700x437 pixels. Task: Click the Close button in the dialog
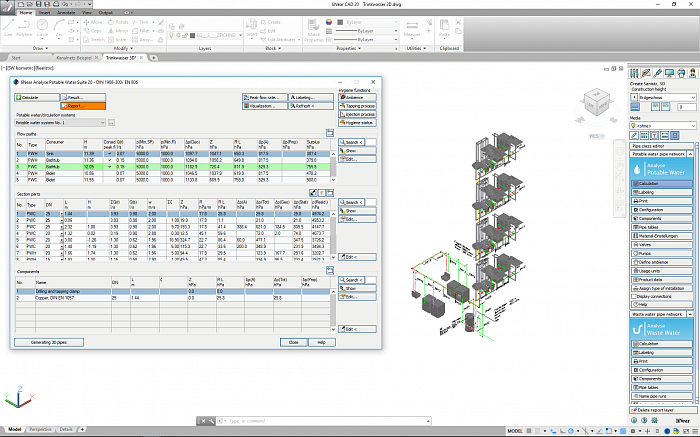pyautogui.click(x=293, y=342)
